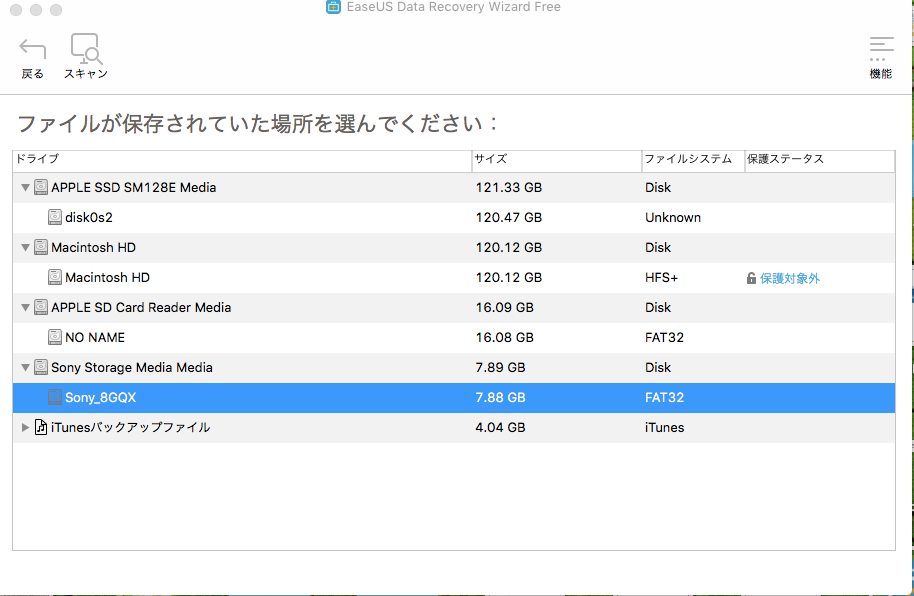Click the 16.08 GB size value
Screen dimensions: 914x596
pos(505,338)
